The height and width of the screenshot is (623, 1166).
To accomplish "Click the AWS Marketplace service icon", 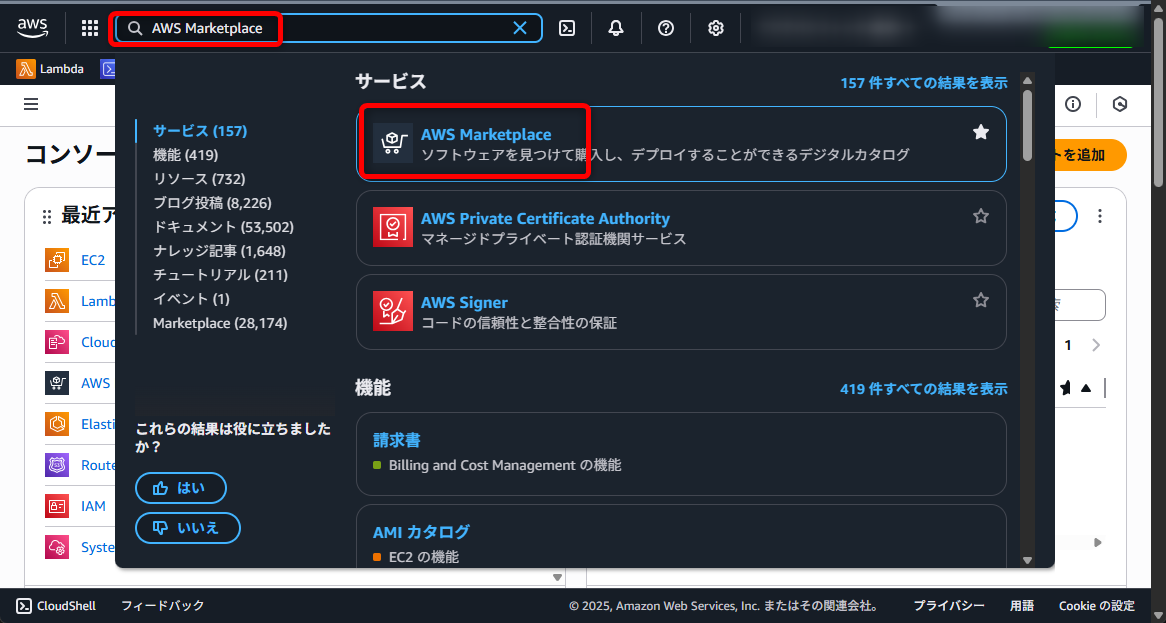I will click(393, 143).
